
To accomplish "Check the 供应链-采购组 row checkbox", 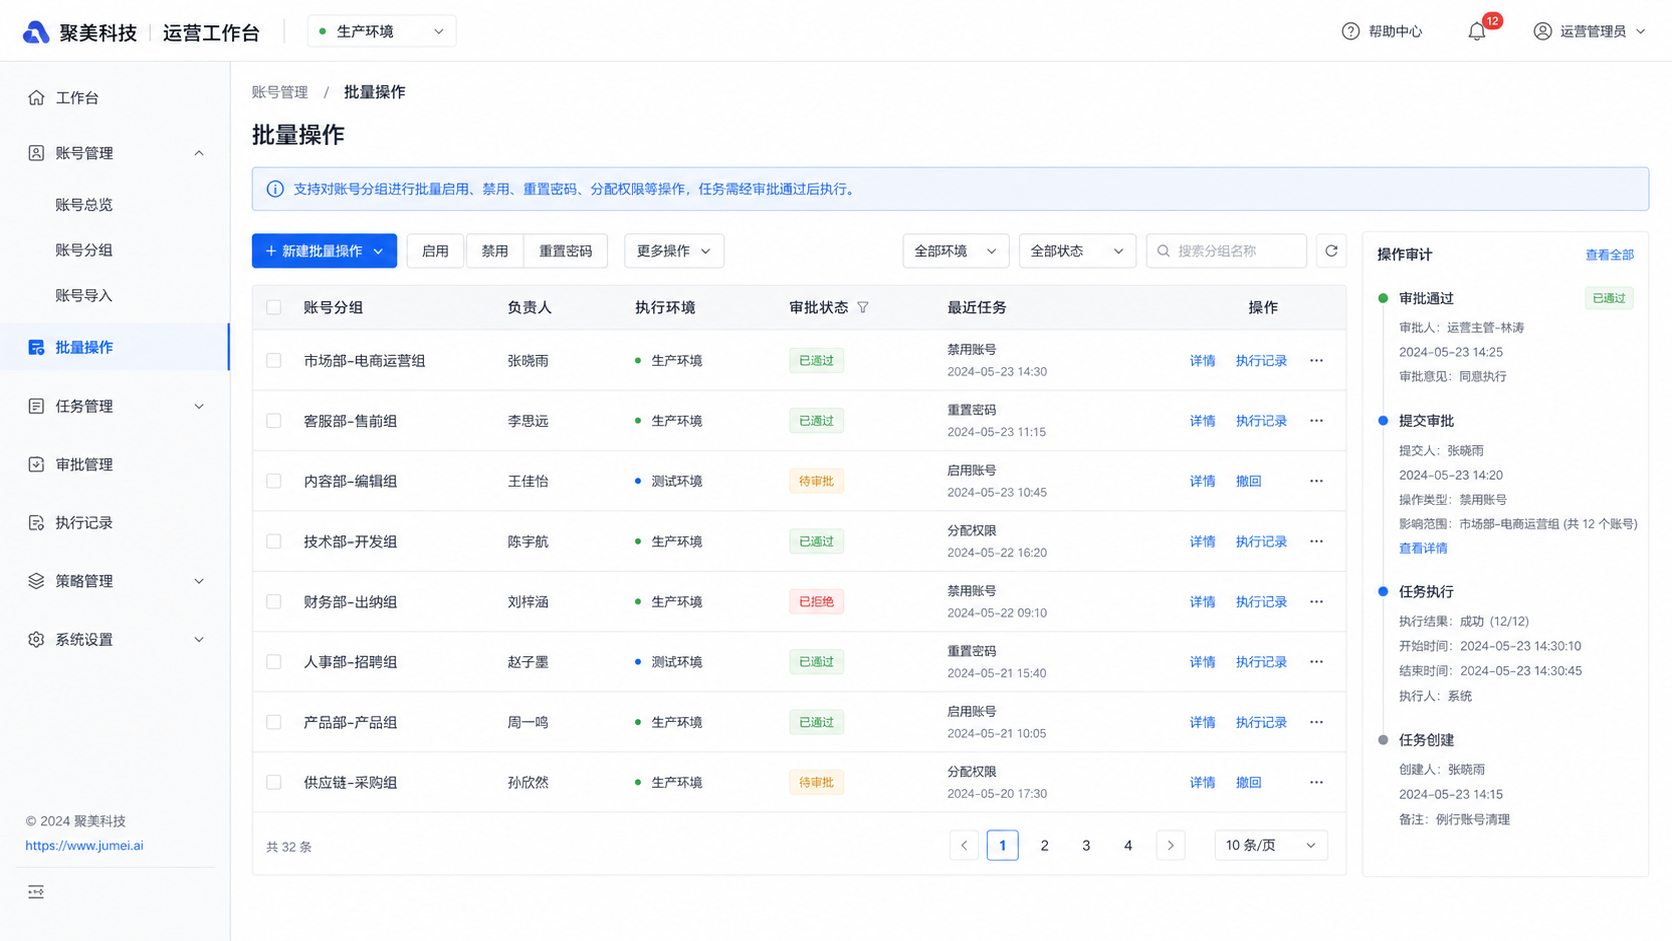I will tap(274, 782).
